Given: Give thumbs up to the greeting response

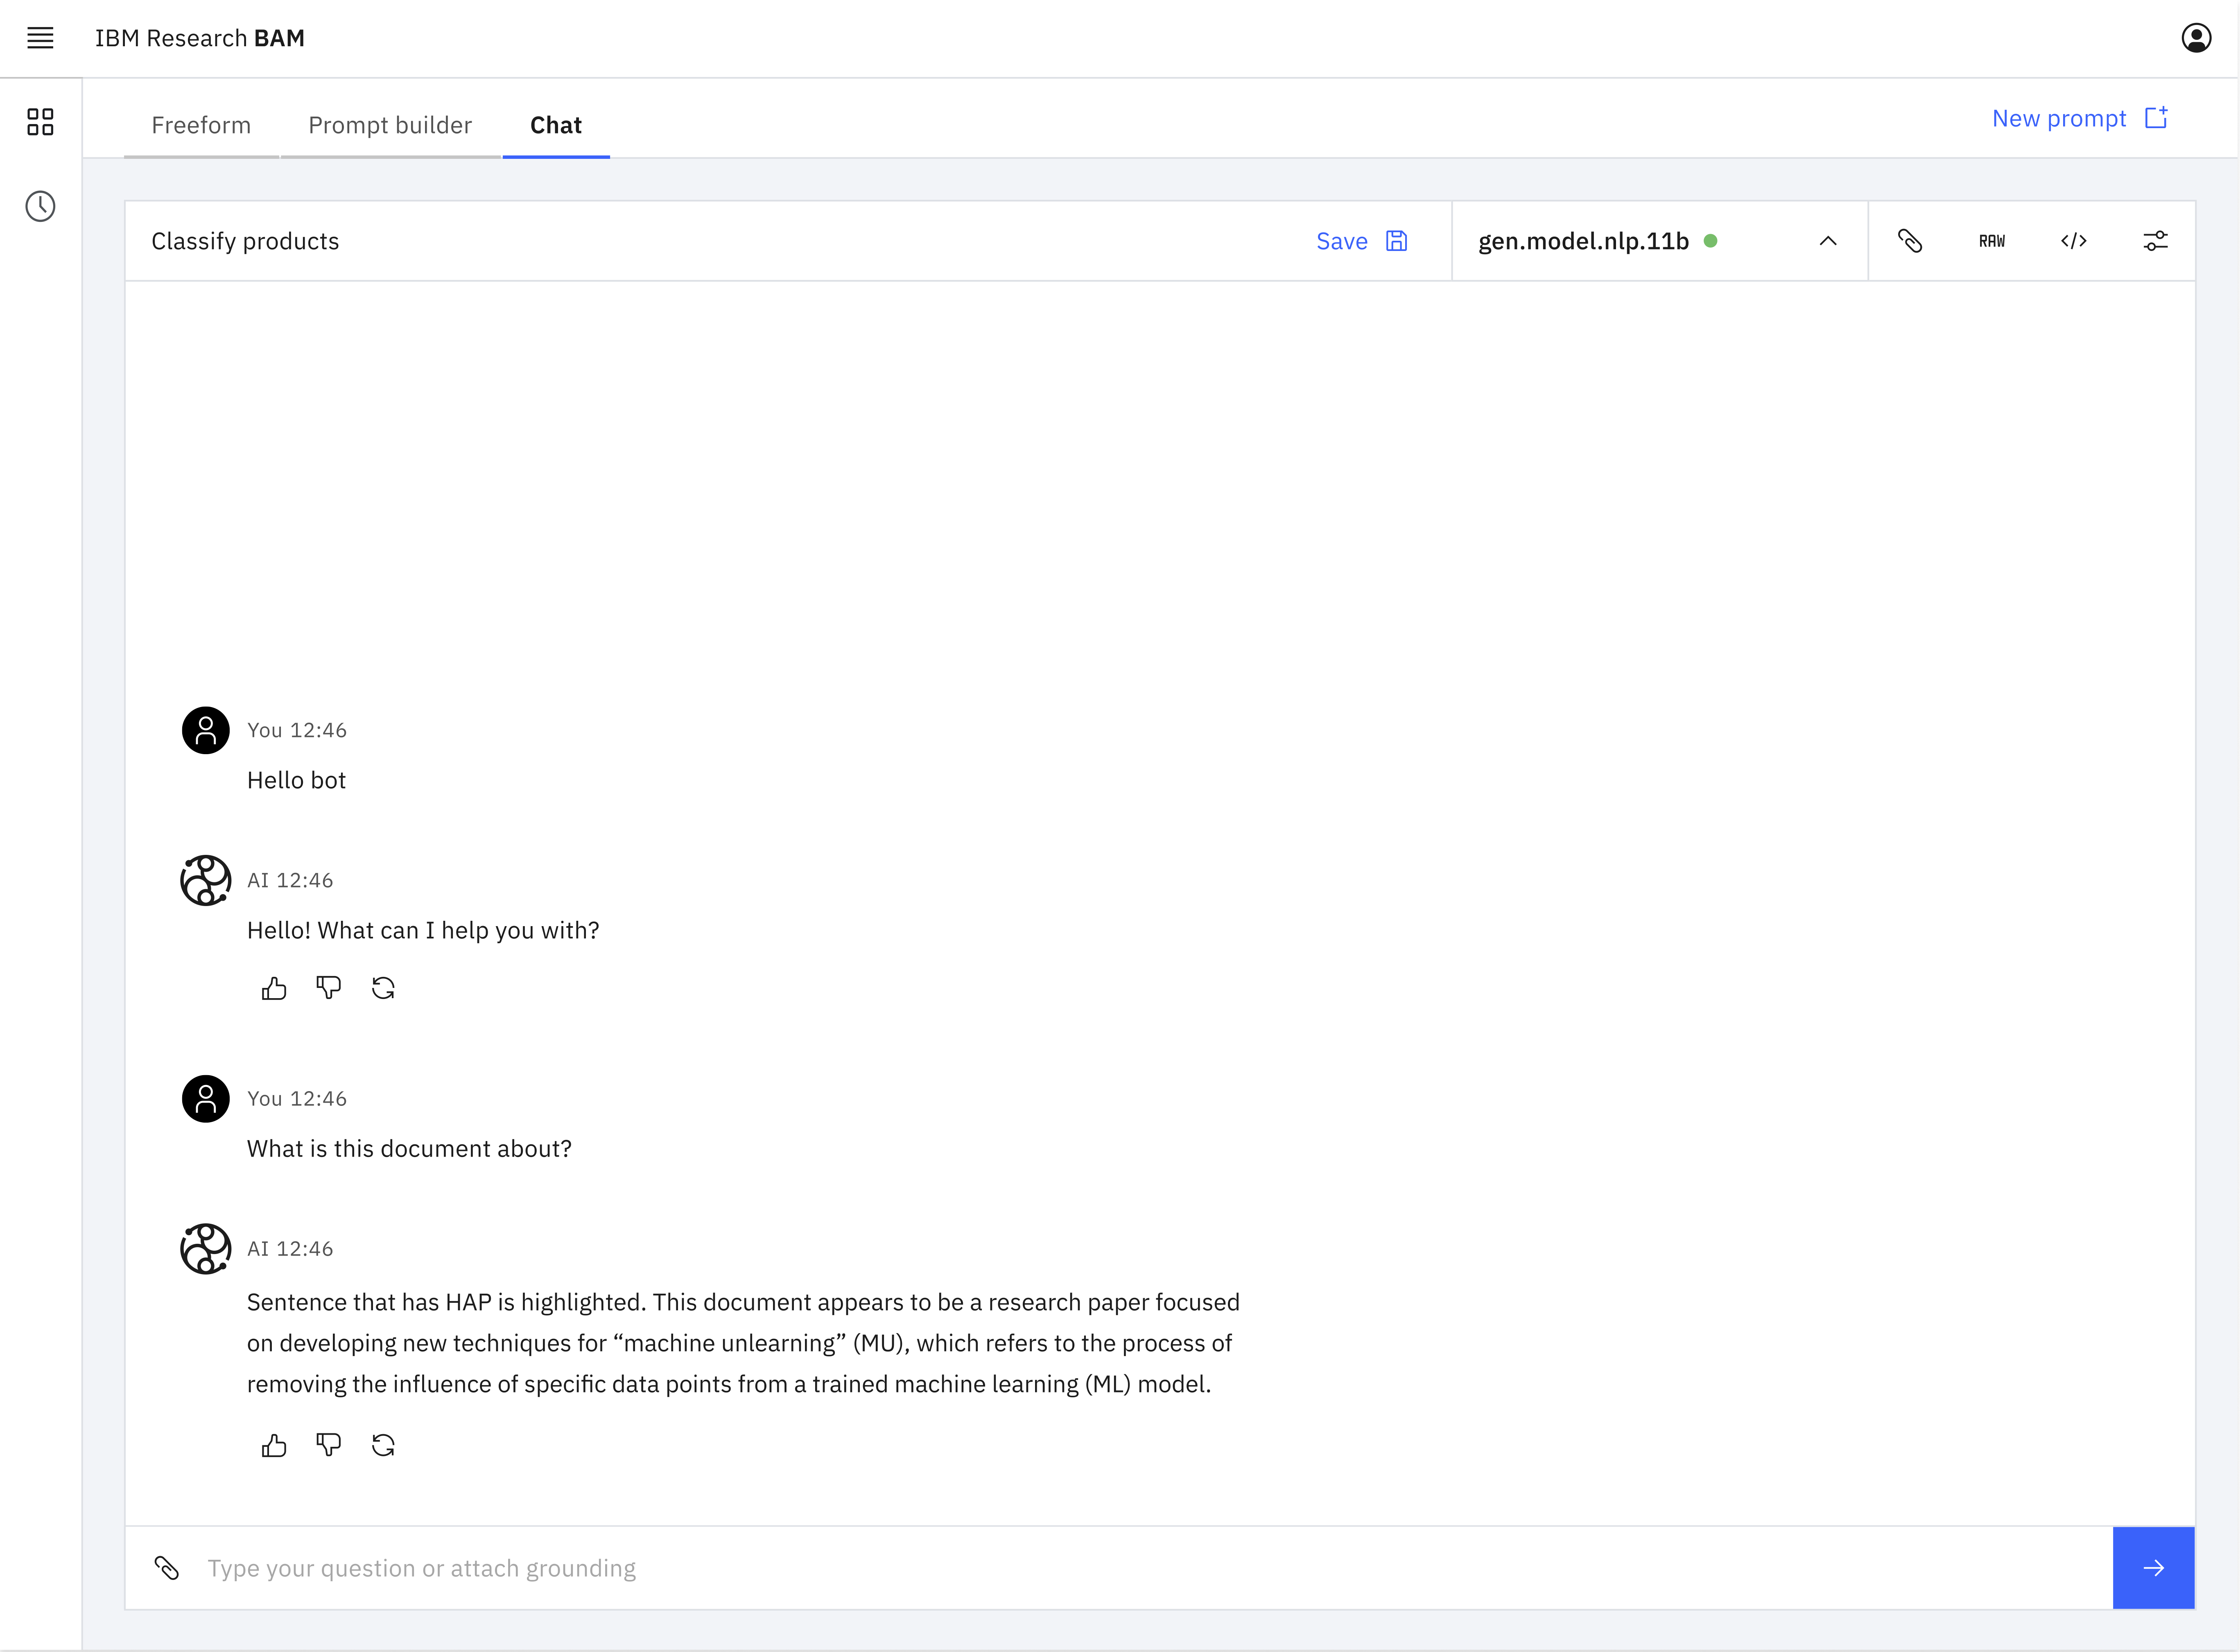Looking at the screenshot, I should click(274, 988).
